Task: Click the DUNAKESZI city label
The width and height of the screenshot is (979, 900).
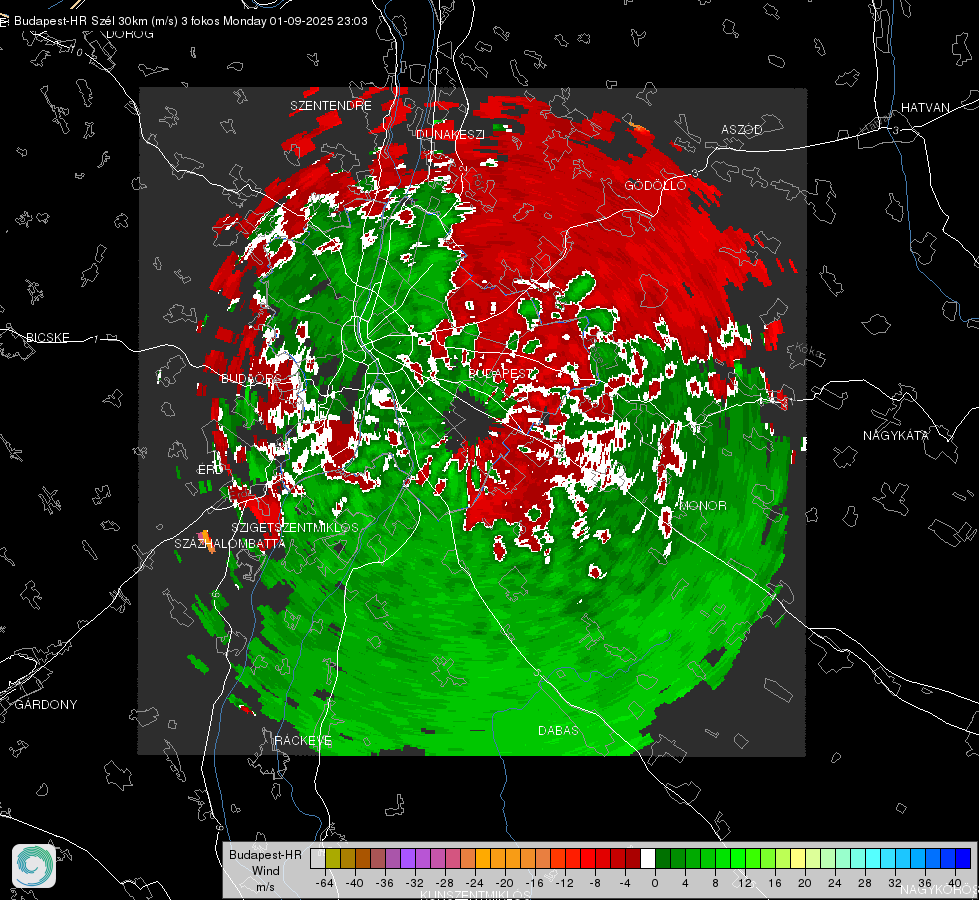Action: pos(450,134)
